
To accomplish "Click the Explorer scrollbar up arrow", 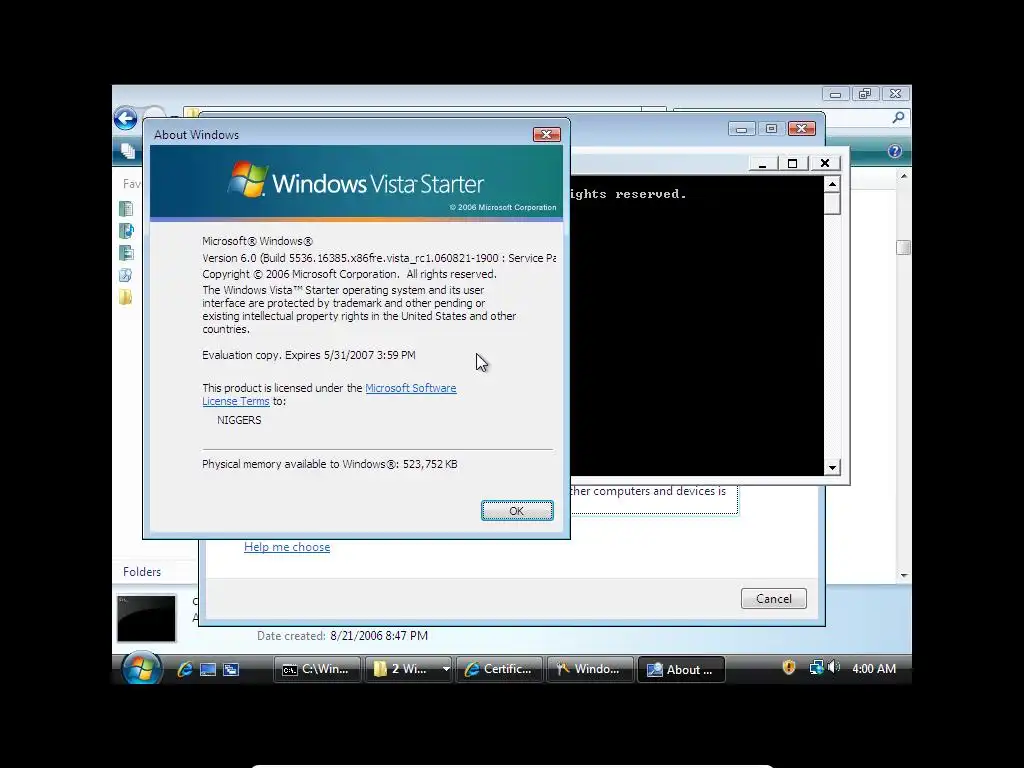I will point(904,176).
